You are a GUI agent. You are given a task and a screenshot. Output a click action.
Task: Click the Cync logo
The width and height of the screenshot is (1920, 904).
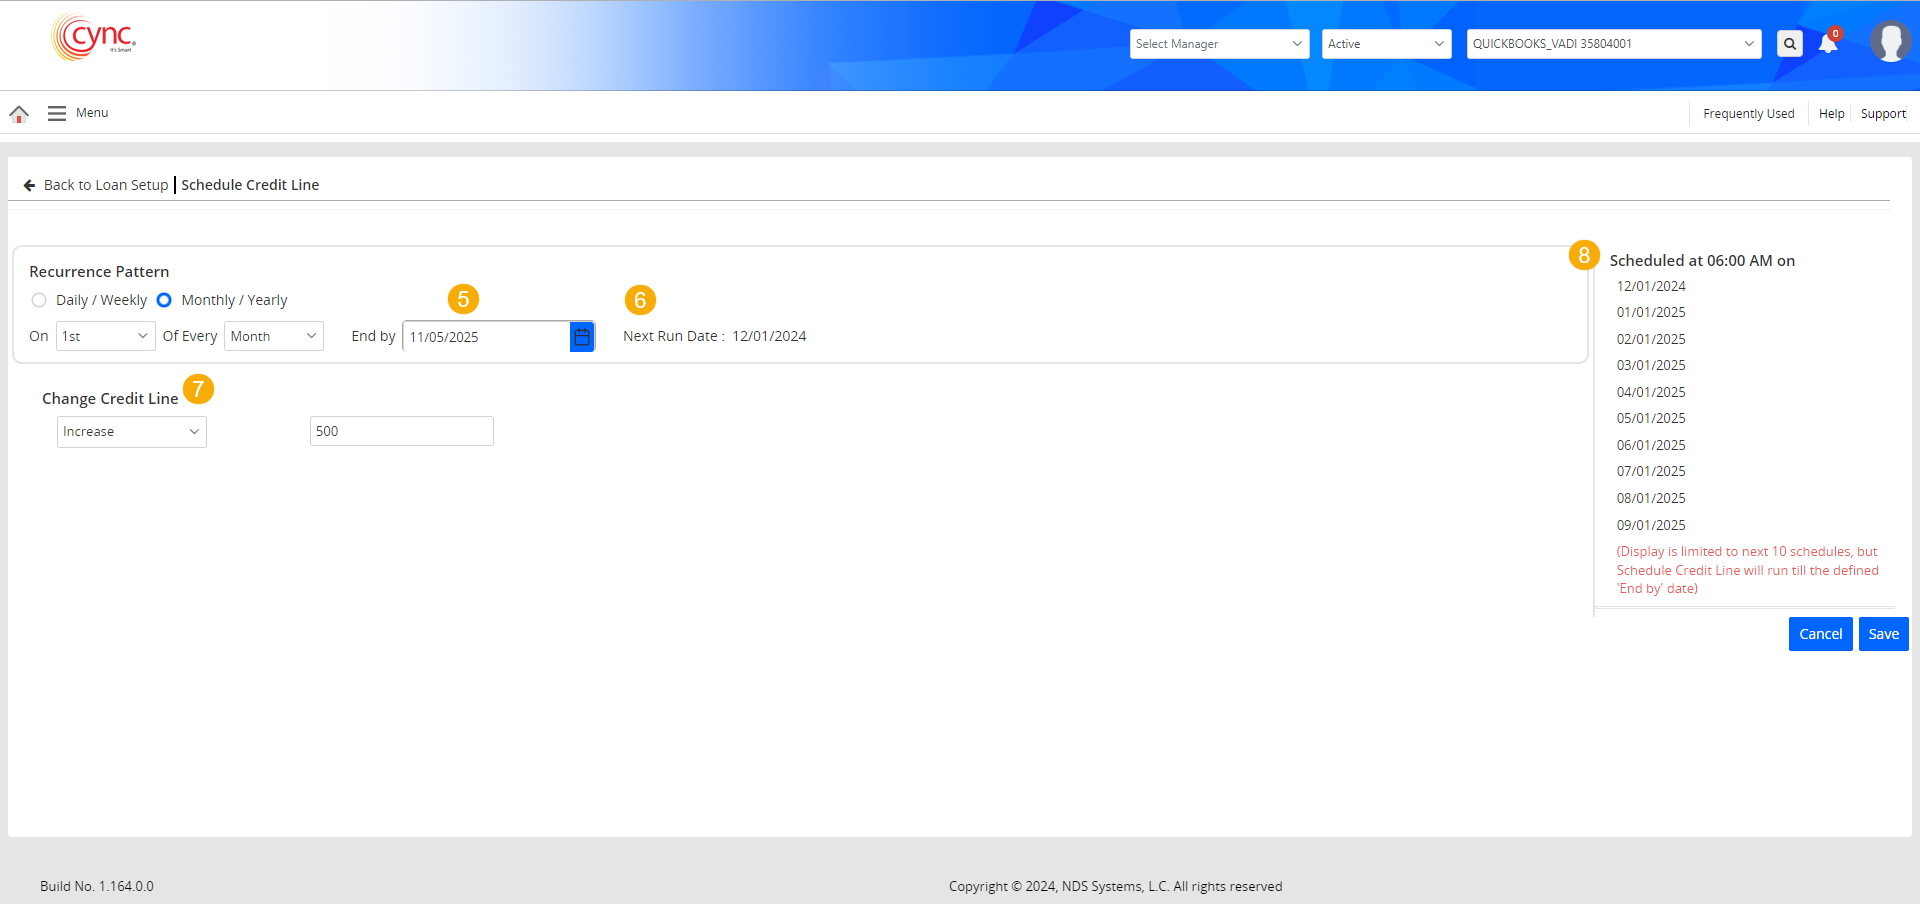(x=94, y=38)
